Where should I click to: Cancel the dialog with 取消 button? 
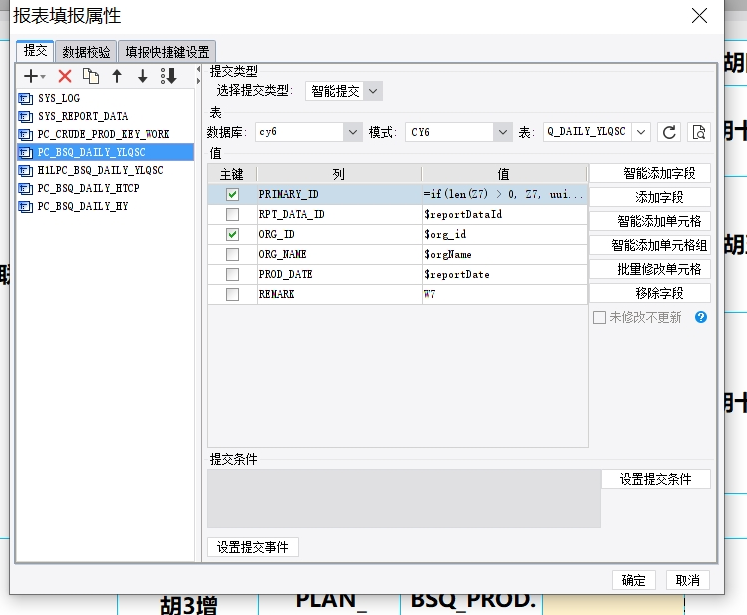[687, 580]
